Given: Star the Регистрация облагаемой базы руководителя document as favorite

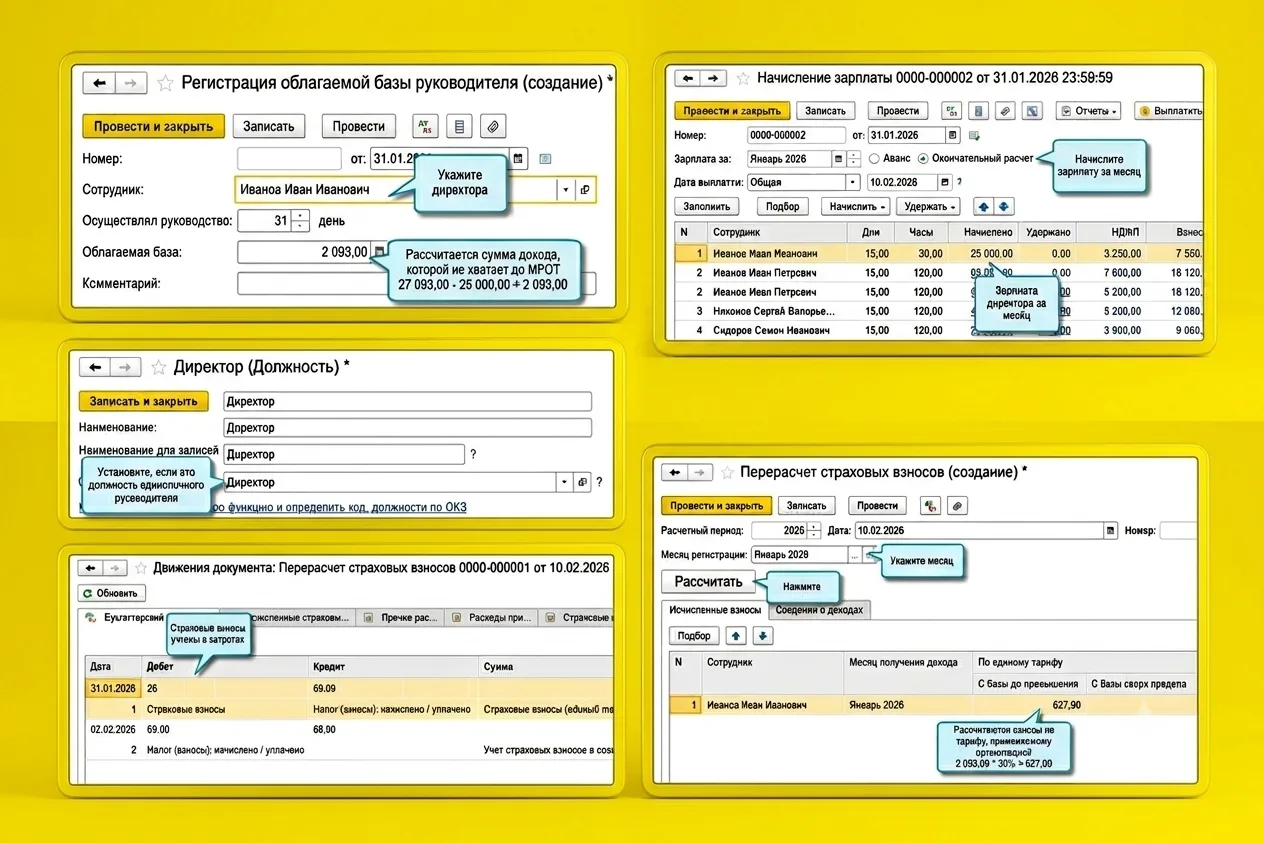Looking at the screenshot, I should tap(166, 84).
